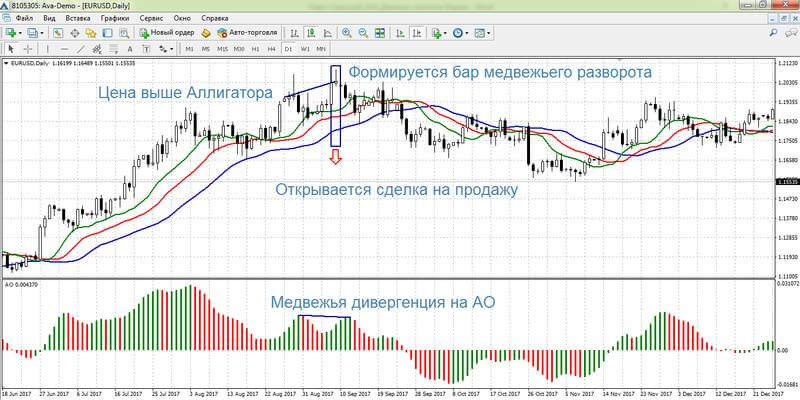Switch chart to H1 timeframe
Screen dimensions: 800x400
pyautogui.click(x=256, y=48)
